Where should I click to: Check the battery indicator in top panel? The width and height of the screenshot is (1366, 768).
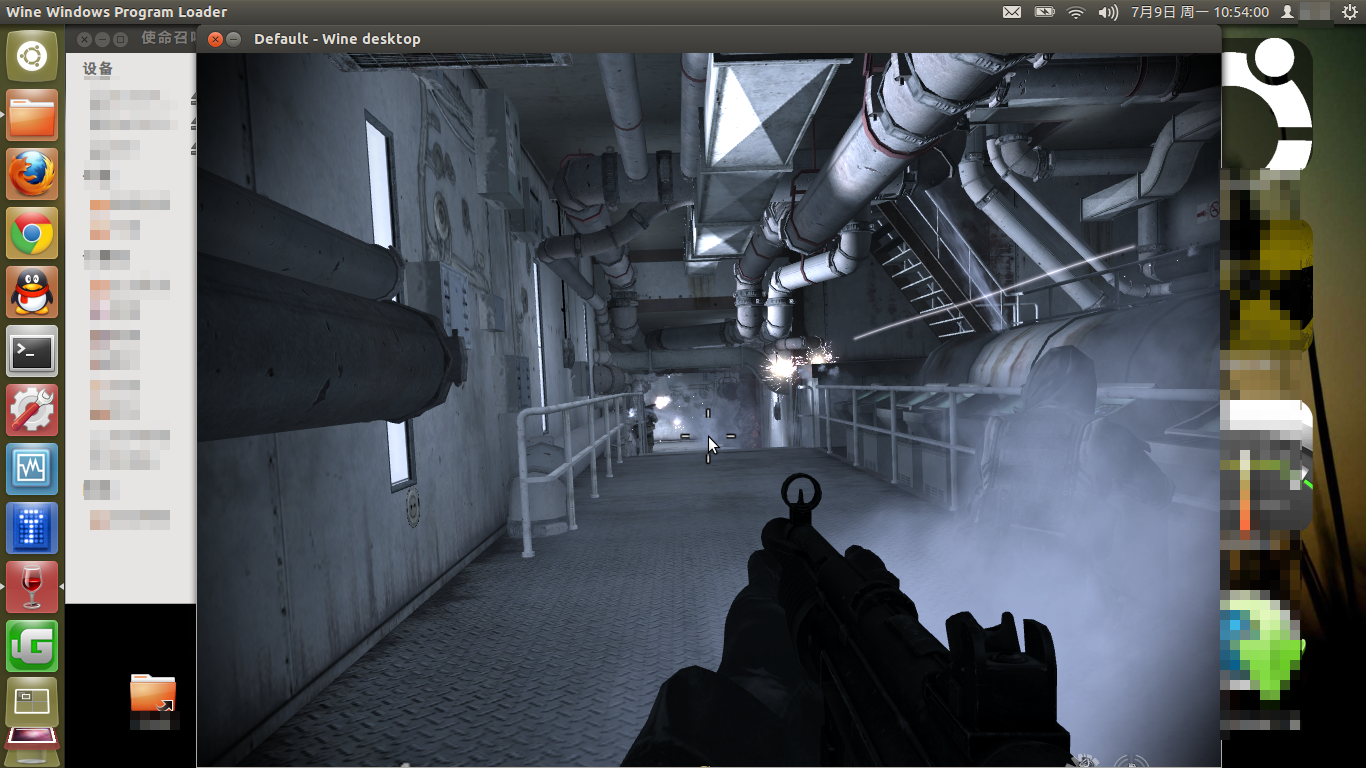(1044, 12)
